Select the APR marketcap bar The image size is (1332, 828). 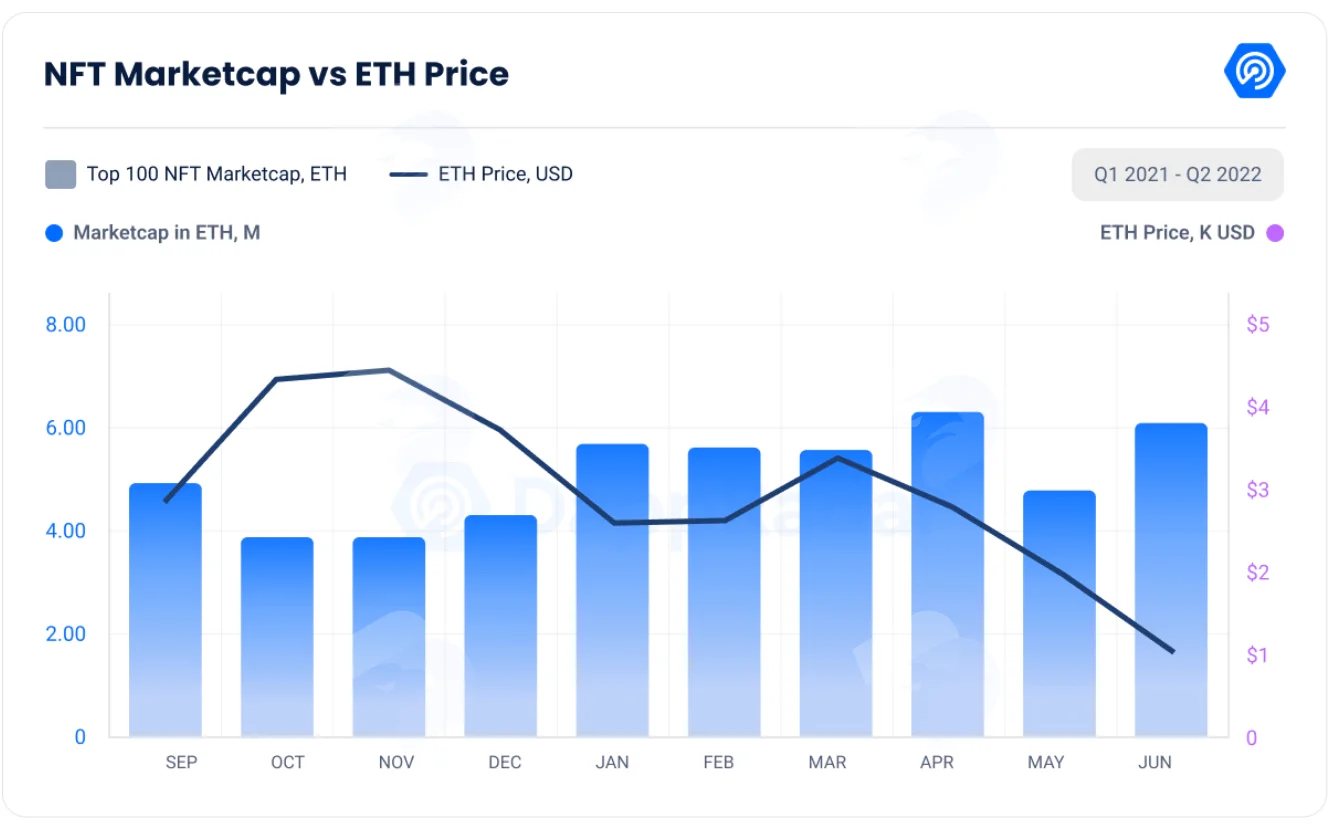pyautogui.click(x=947, y=575)
